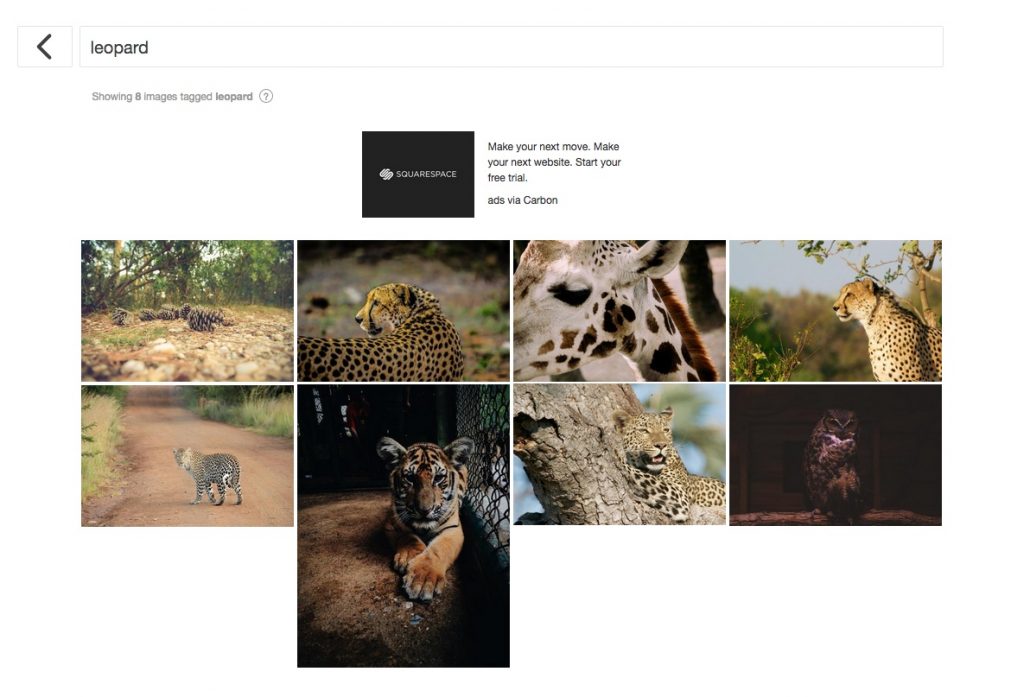View the cheetah sitting in sunlight thumbnail
1024x697 pixels.
pos(836,310)
